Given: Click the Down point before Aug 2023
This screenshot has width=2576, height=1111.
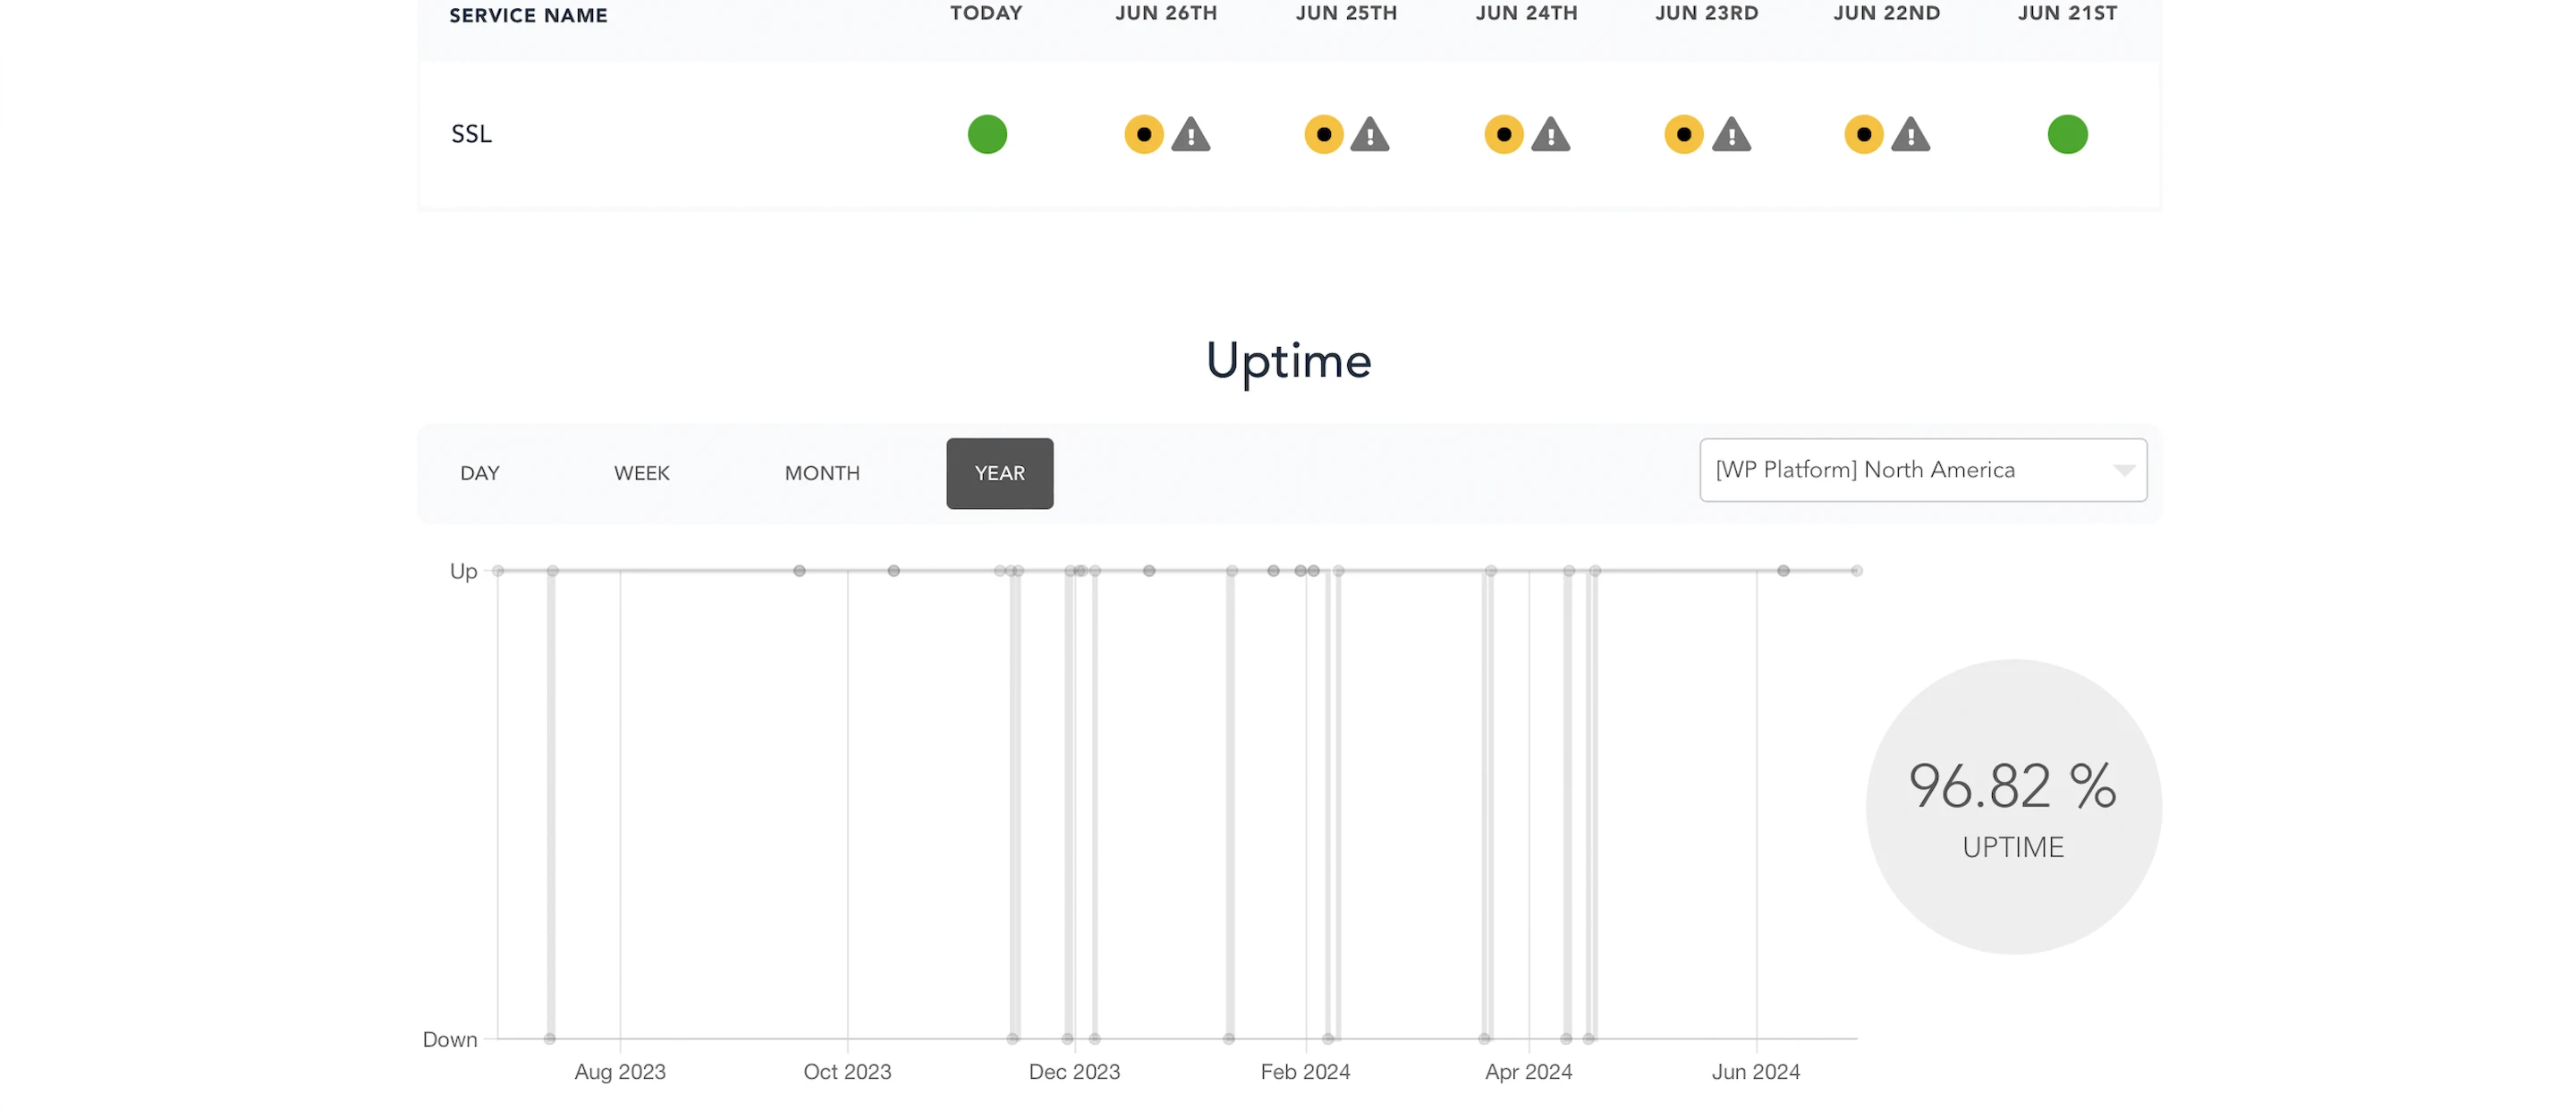Looking at the screenshot, I should (x=549, y=1038).
